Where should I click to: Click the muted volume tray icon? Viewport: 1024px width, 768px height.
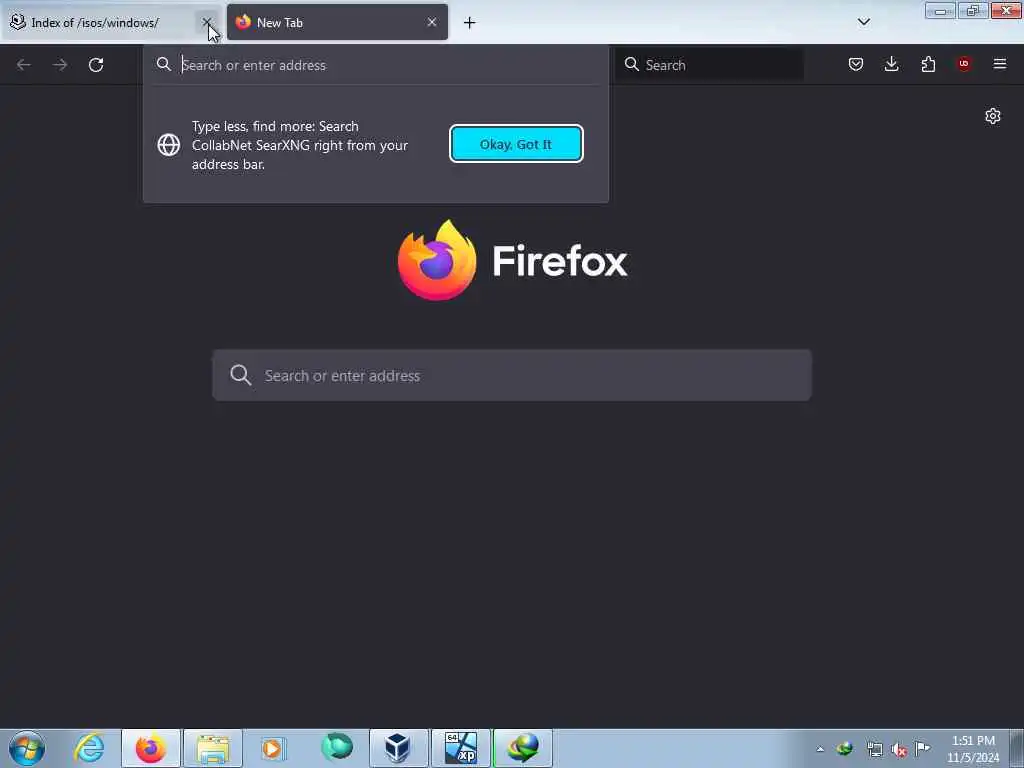tap(899, 750)
